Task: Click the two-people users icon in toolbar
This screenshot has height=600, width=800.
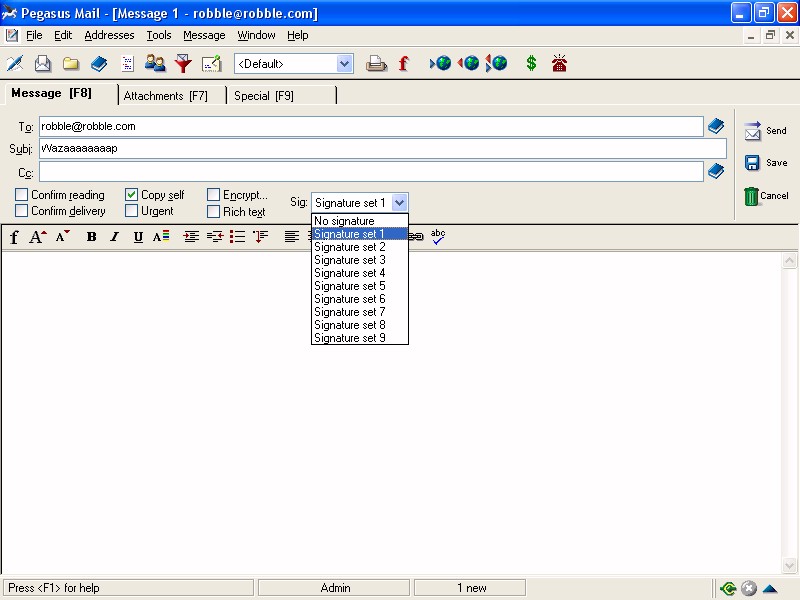Action: pos(155,63)
